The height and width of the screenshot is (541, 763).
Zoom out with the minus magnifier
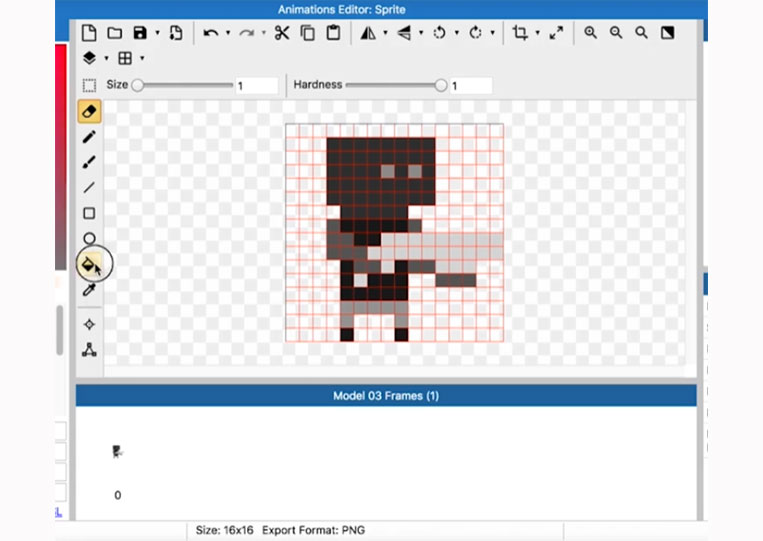tap(616, 33)
